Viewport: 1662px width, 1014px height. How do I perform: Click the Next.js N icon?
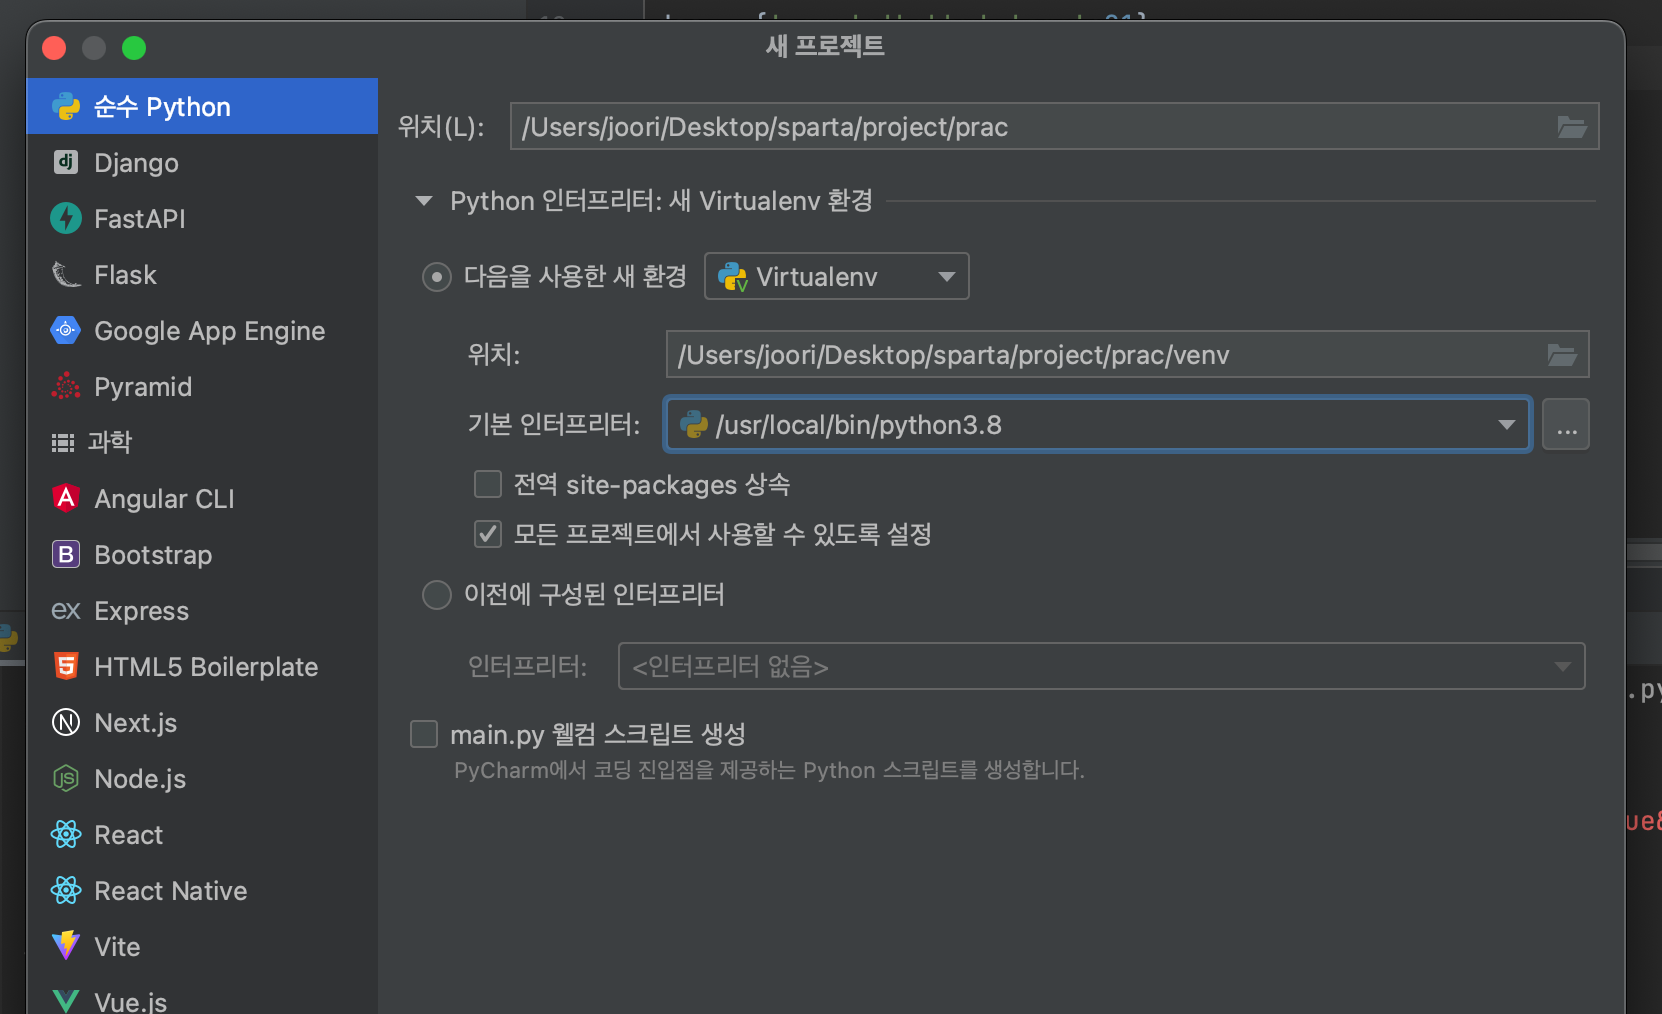pyautogui.click(x=66, y=722)
